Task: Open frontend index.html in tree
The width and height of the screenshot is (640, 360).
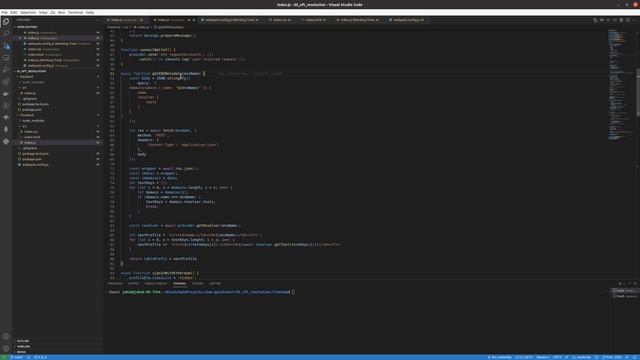Action: [x=32, y=137]
